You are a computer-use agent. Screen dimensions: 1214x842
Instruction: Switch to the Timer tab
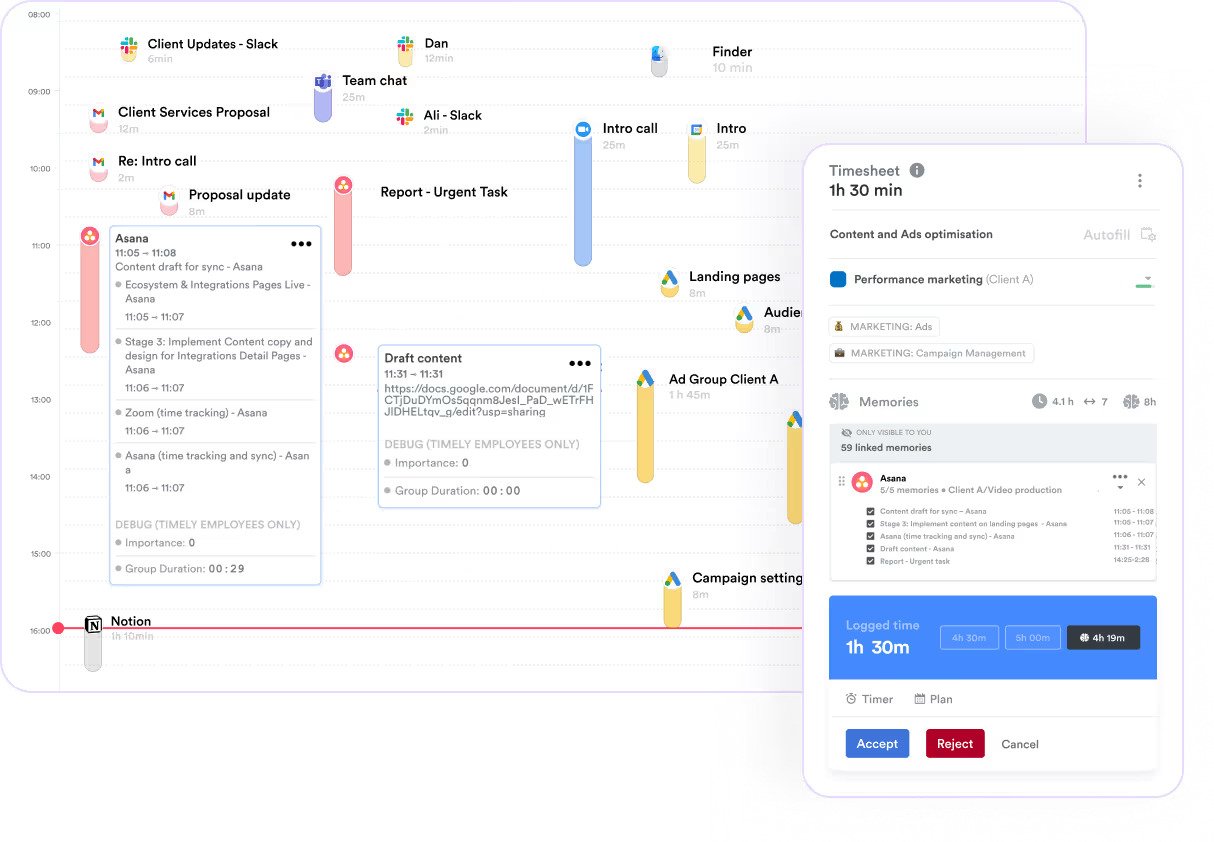(x=869, y=699)
